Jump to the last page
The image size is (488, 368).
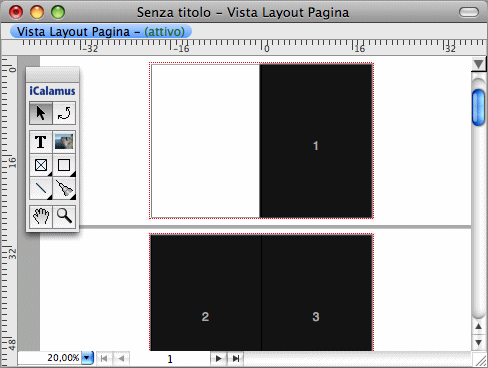point(236,359)
